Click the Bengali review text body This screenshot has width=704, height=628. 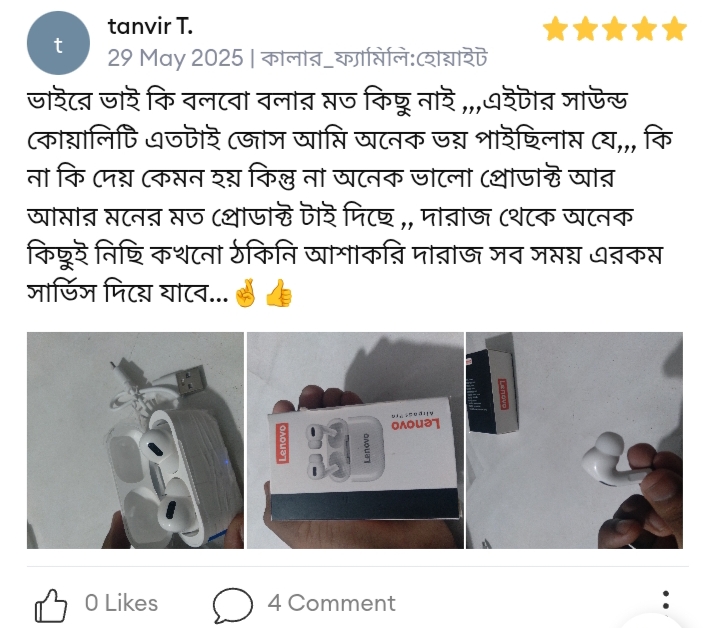[x=350, y=198]
